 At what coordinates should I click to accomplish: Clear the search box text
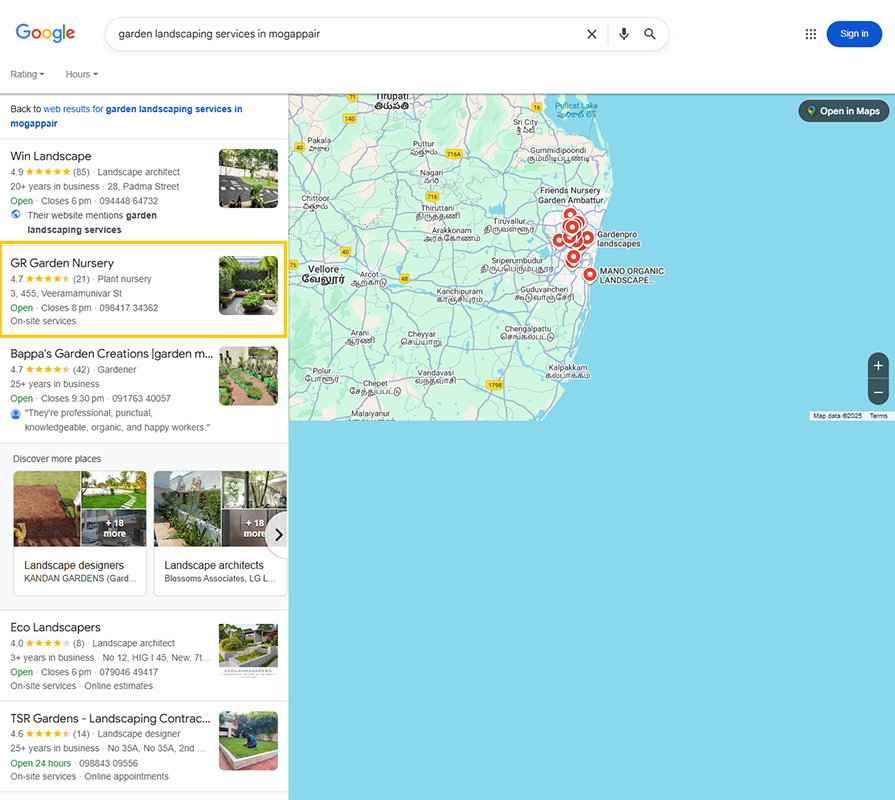point(591,34)
